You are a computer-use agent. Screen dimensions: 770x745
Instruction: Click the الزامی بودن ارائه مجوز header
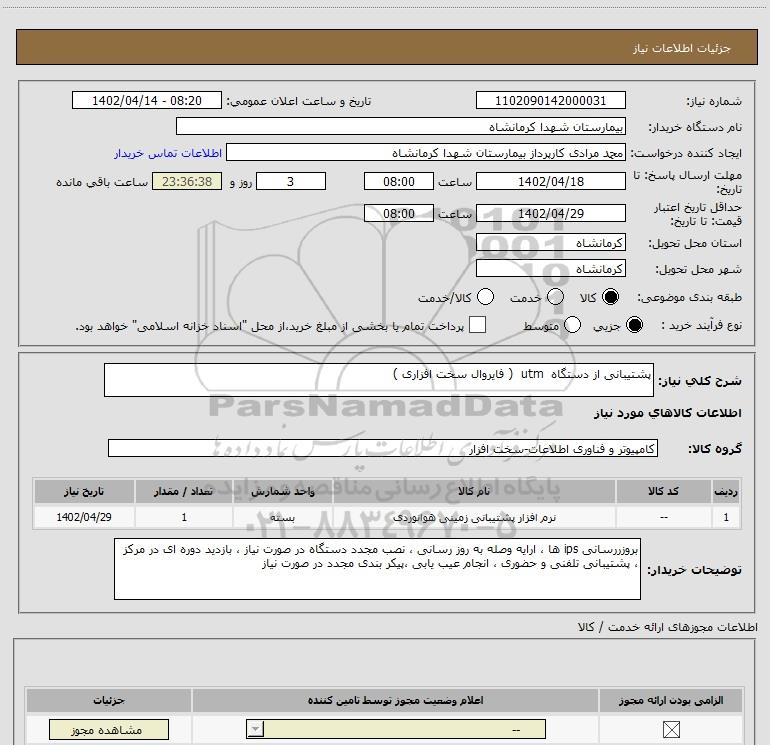click(671, 700)
